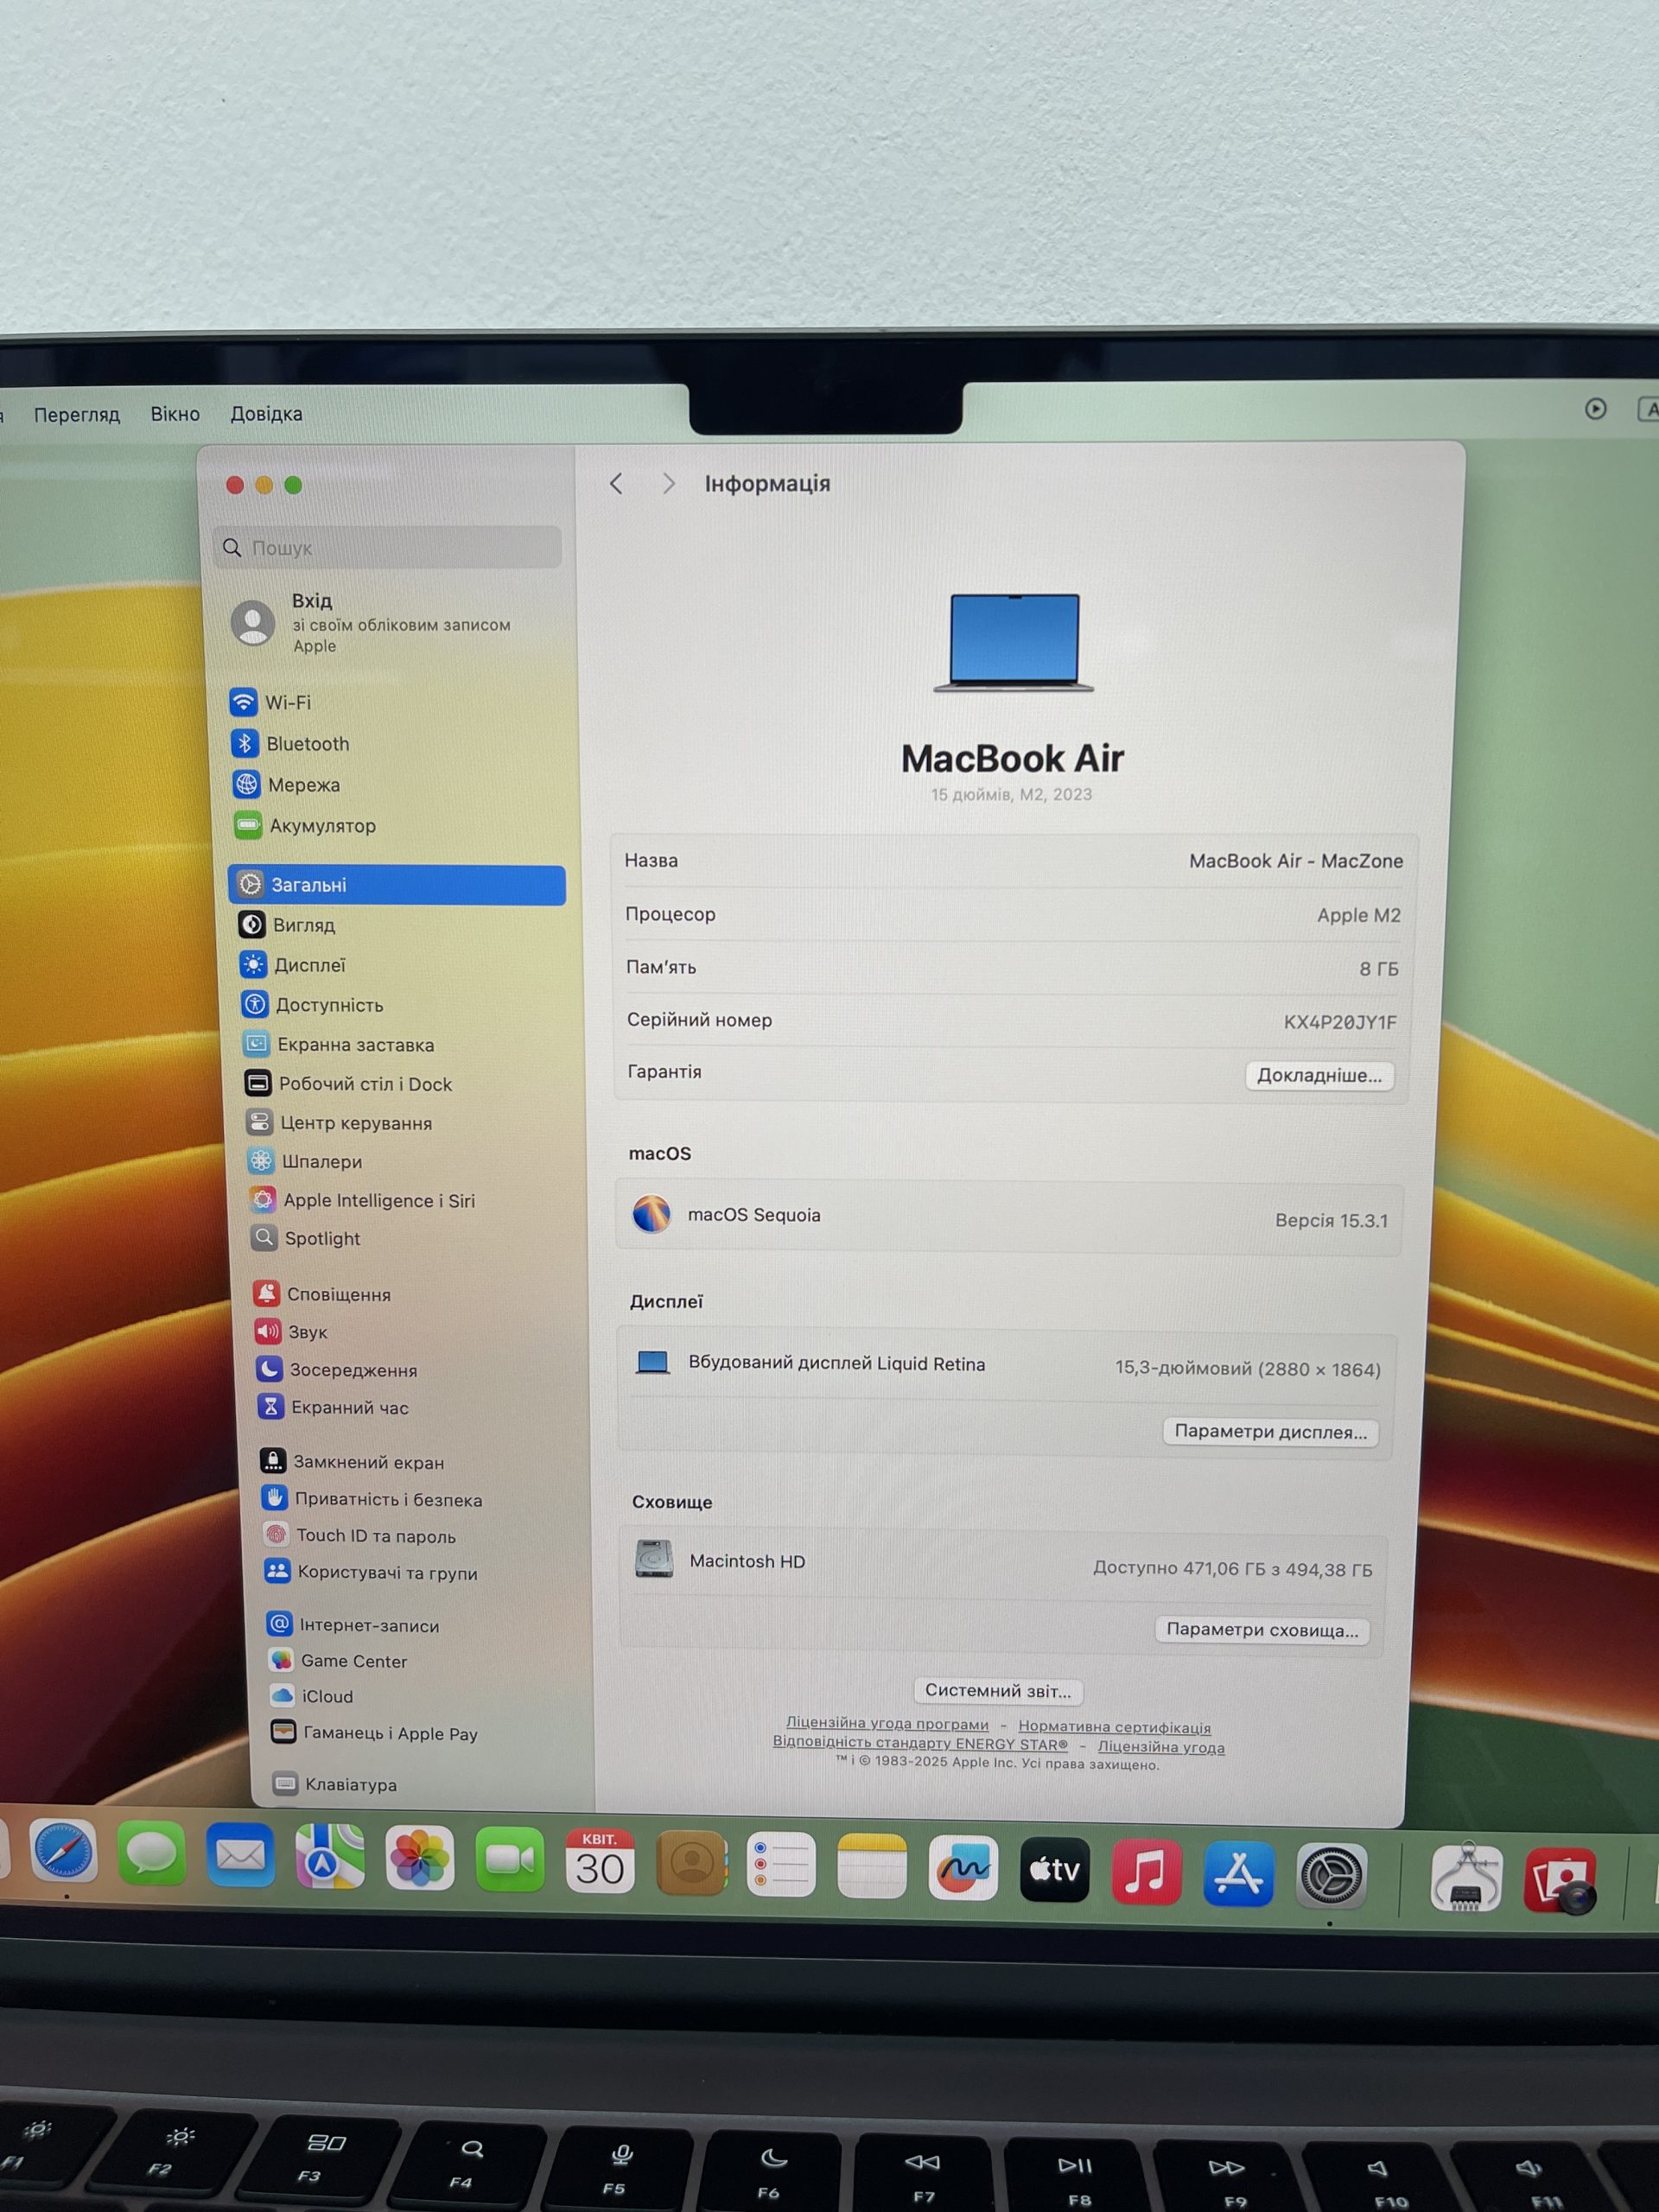Image resolution: width=1659 pixels, height=2212 pixels.
Task: Open Системний звіт button
Action: 997,1690
